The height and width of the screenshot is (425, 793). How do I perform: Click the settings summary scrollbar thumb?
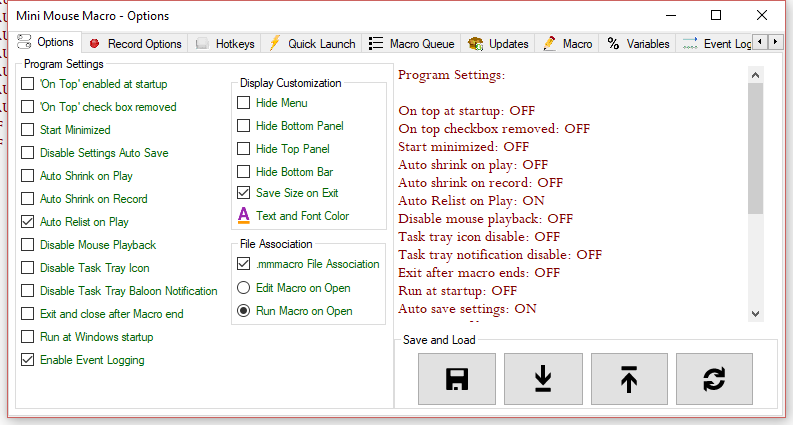(x=756, y=148)
